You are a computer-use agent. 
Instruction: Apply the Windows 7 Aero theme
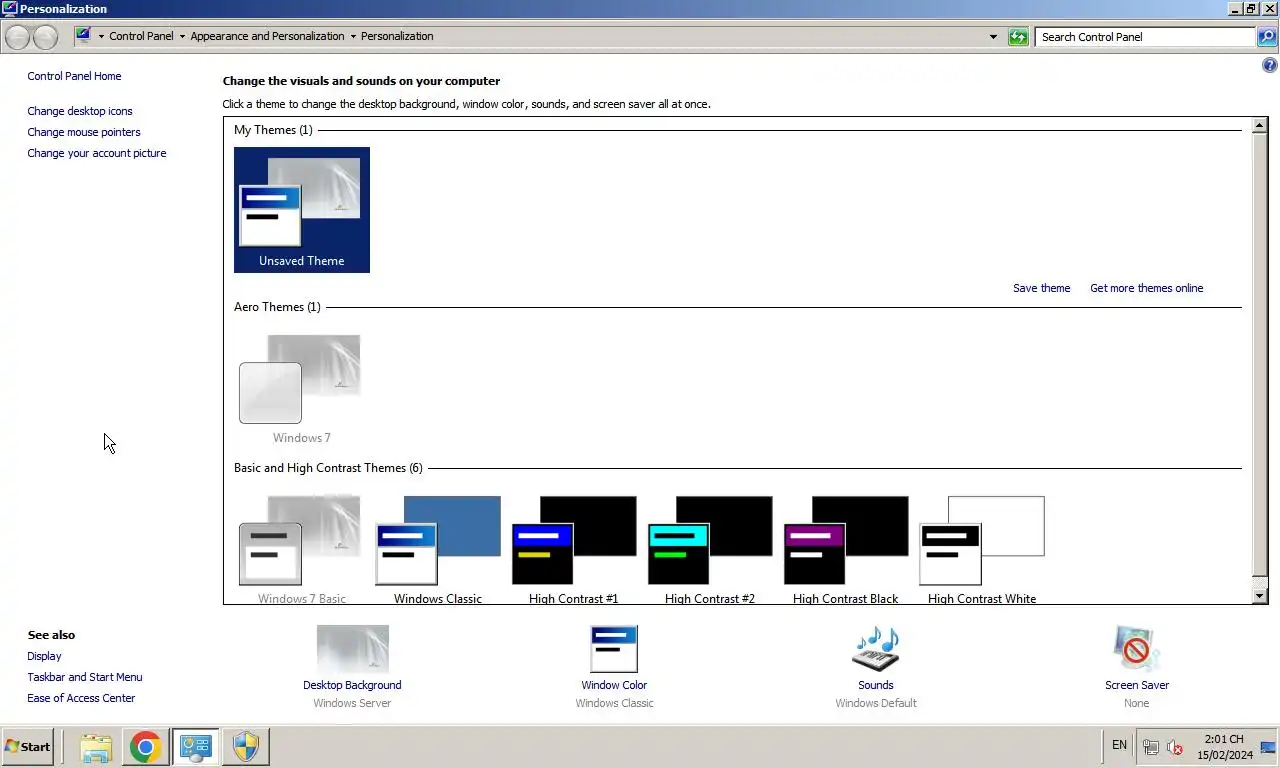(x=300, y=388)
